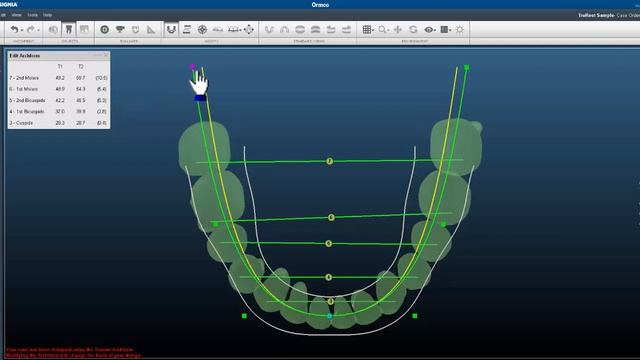This screenshot has width=640, height=360.
Task: Click the hourglass-shaped modify icon
Action: click(187, 29)
